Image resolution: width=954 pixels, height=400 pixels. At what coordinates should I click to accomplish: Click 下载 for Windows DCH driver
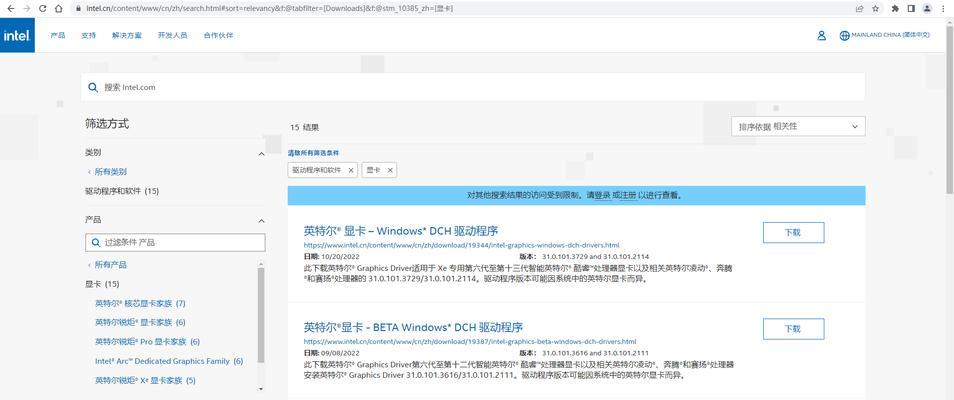point(793,233)
